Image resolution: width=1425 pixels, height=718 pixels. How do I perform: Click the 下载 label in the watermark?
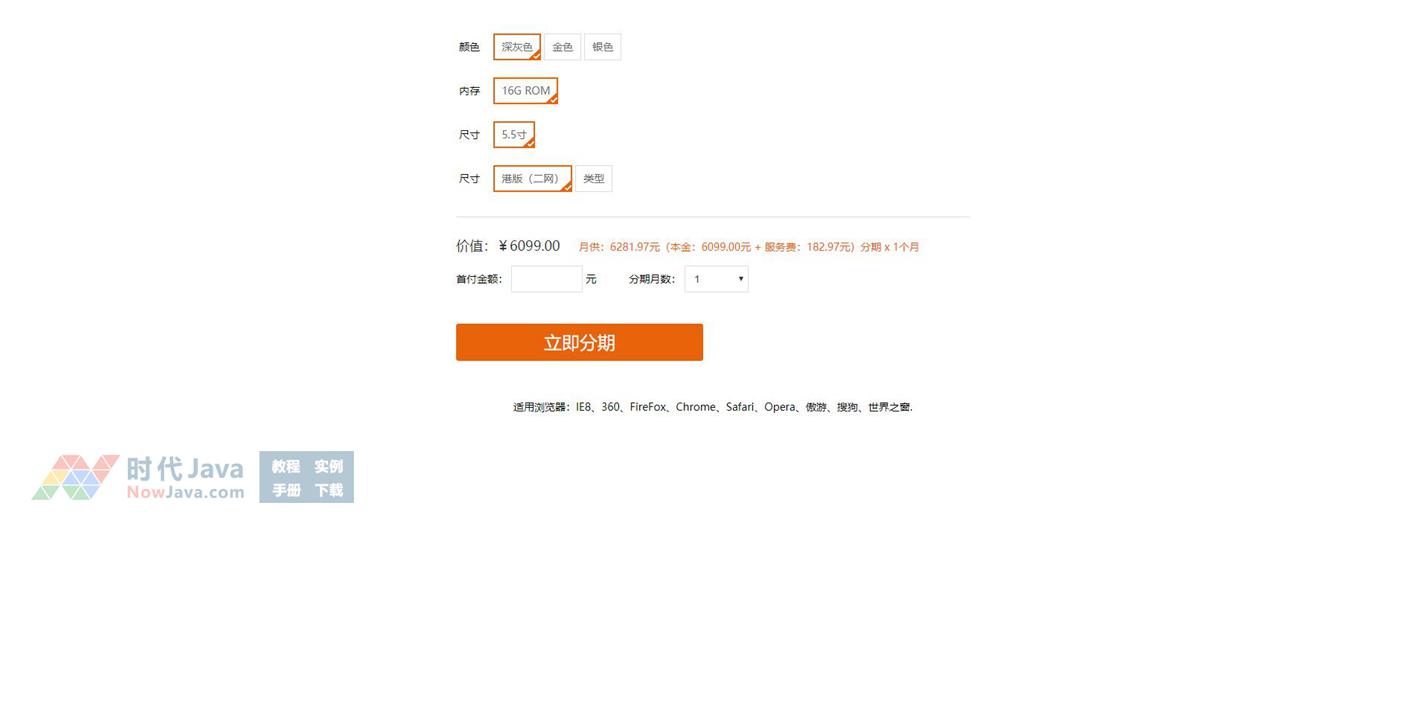click(x=328, y=490)
